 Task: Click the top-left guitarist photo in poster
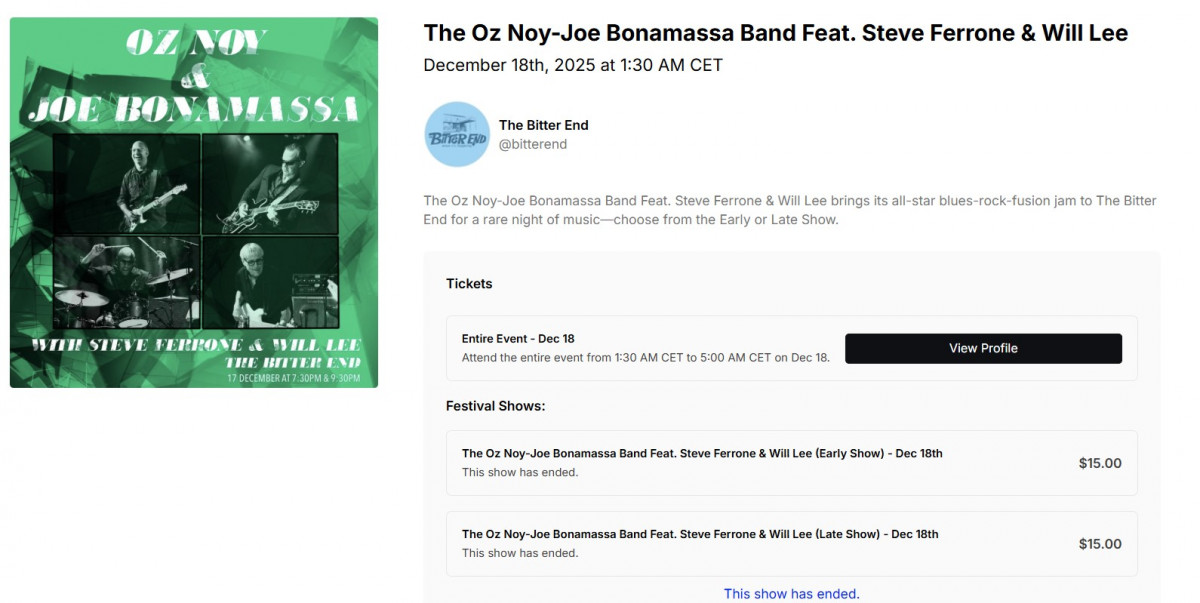point(126,183)
